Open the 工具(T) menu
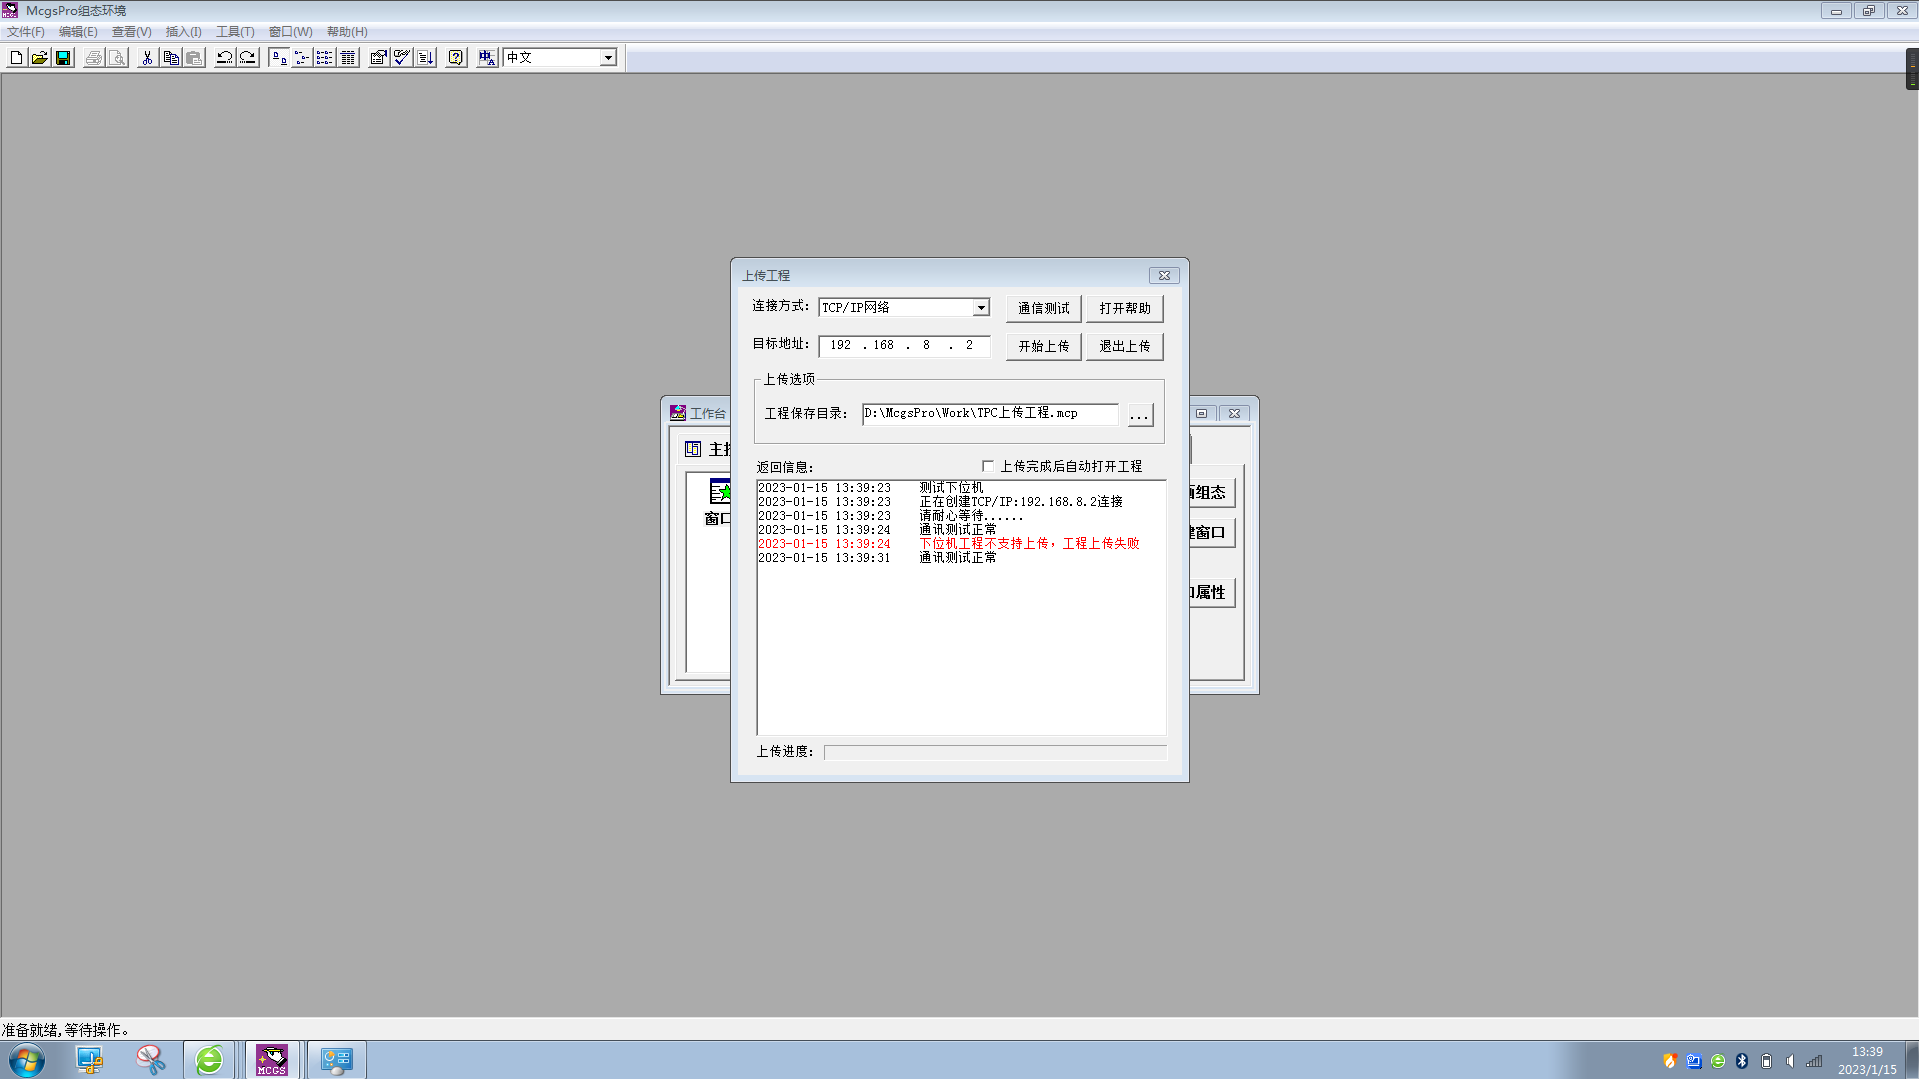 235,32
